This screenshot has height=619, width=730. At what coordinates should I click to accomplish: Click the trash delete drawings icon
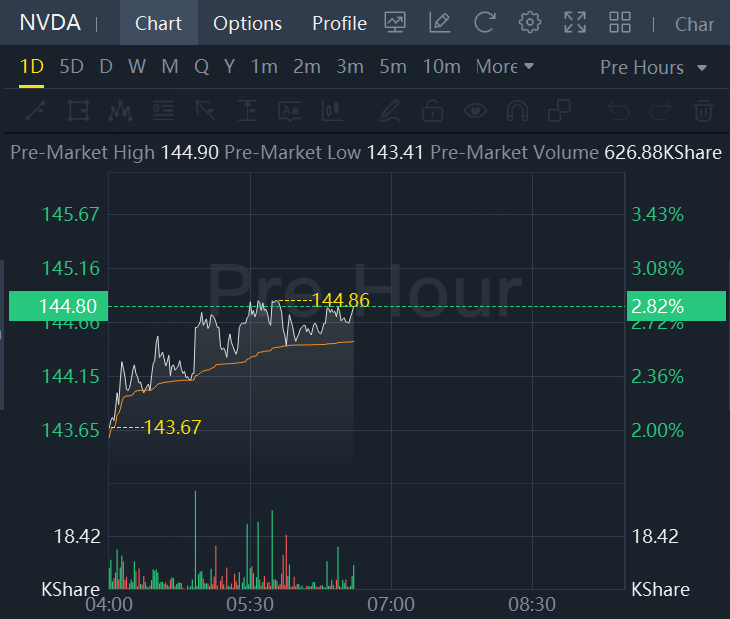703,109
